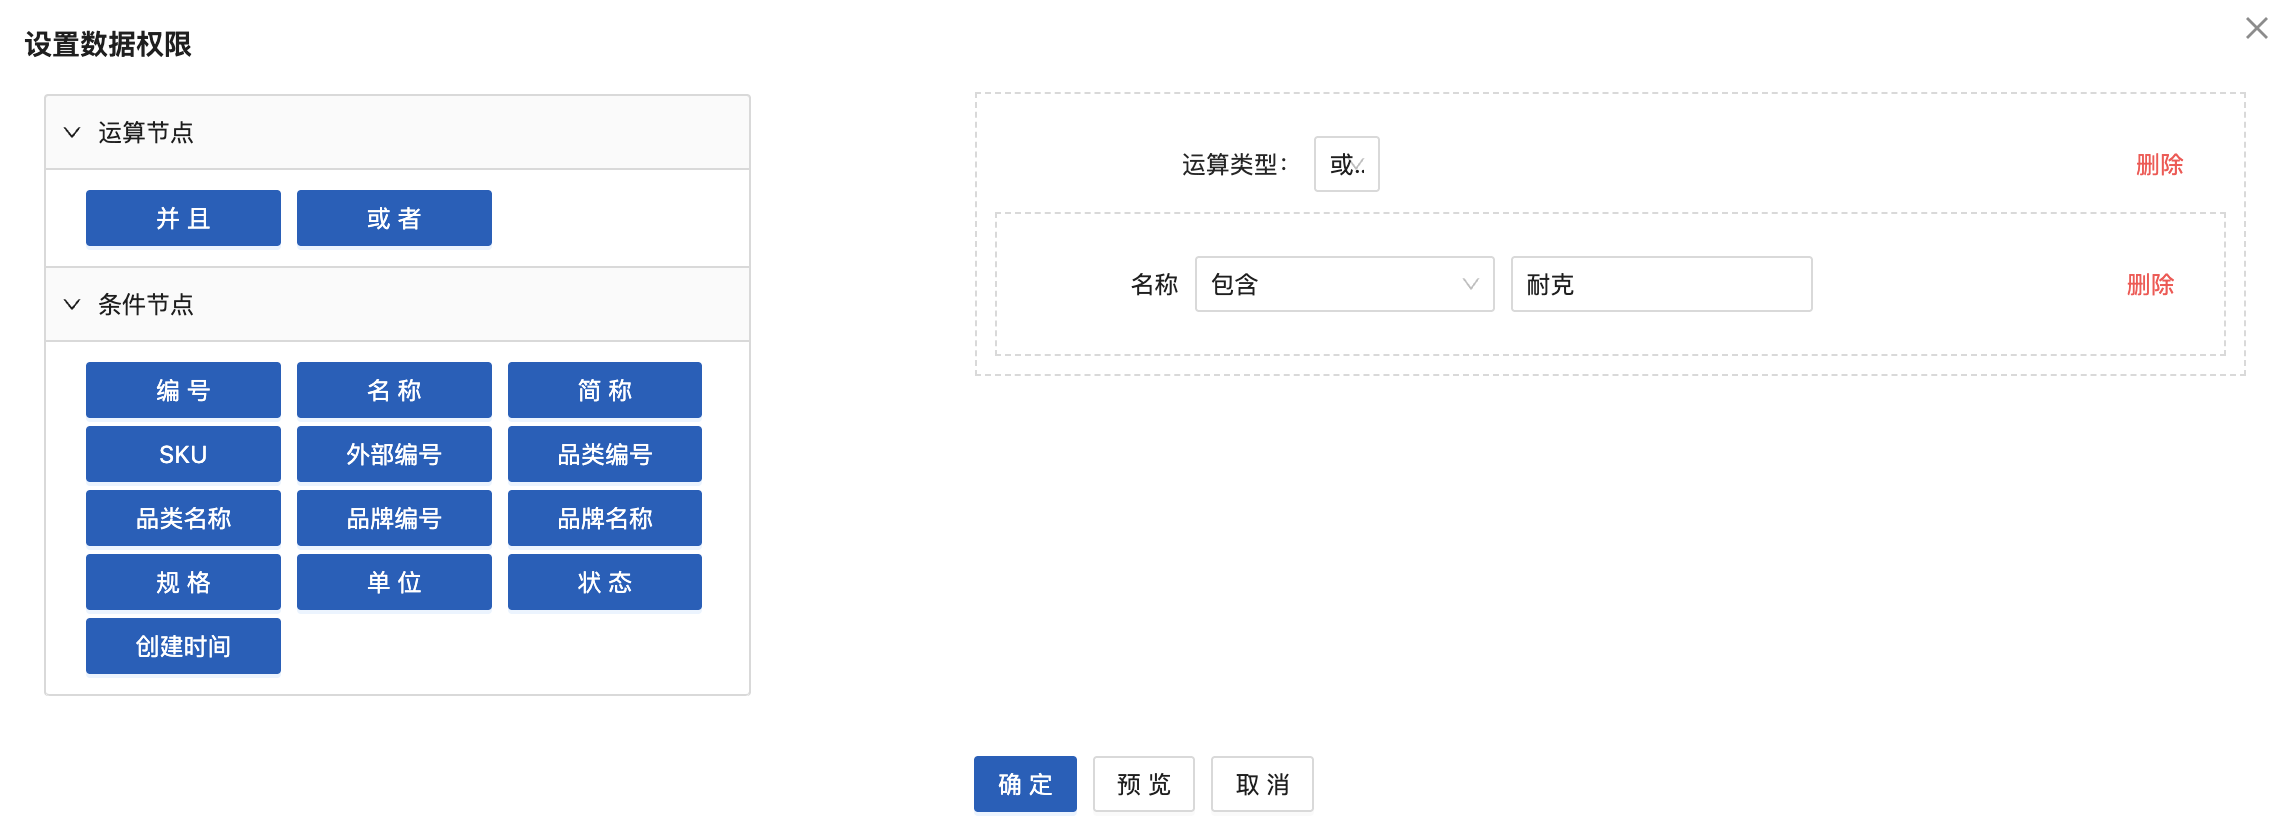Add the 状态 condition node
The image size is (2286, 834).
point(604,582)
